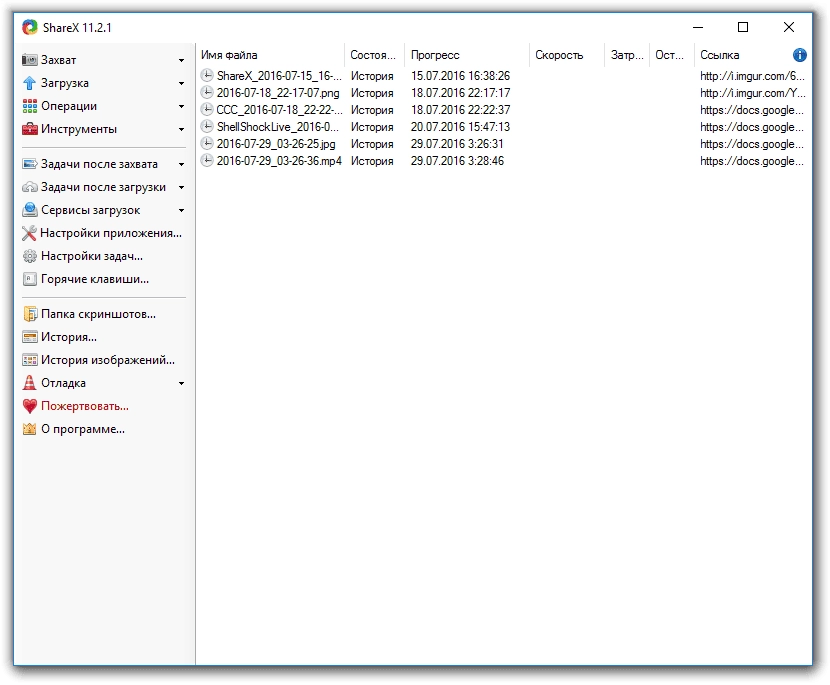
Task: Click the red heart Пожертвовать icon
Action: pos(30,406)
